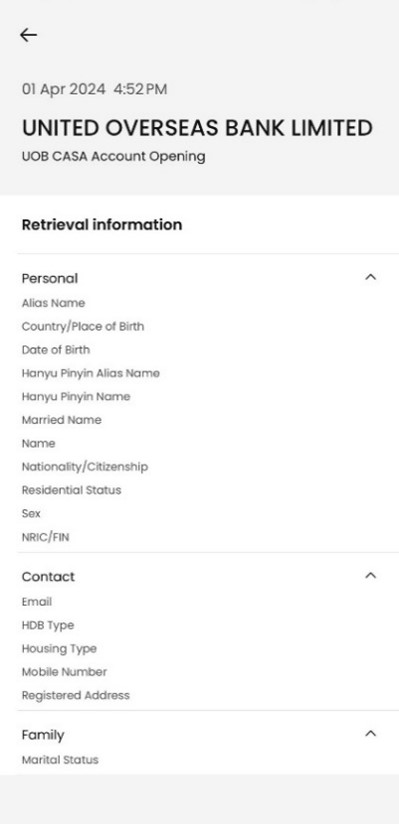Tap the Date of Birth item
The image size is (399, 824).
click(56, 350)
